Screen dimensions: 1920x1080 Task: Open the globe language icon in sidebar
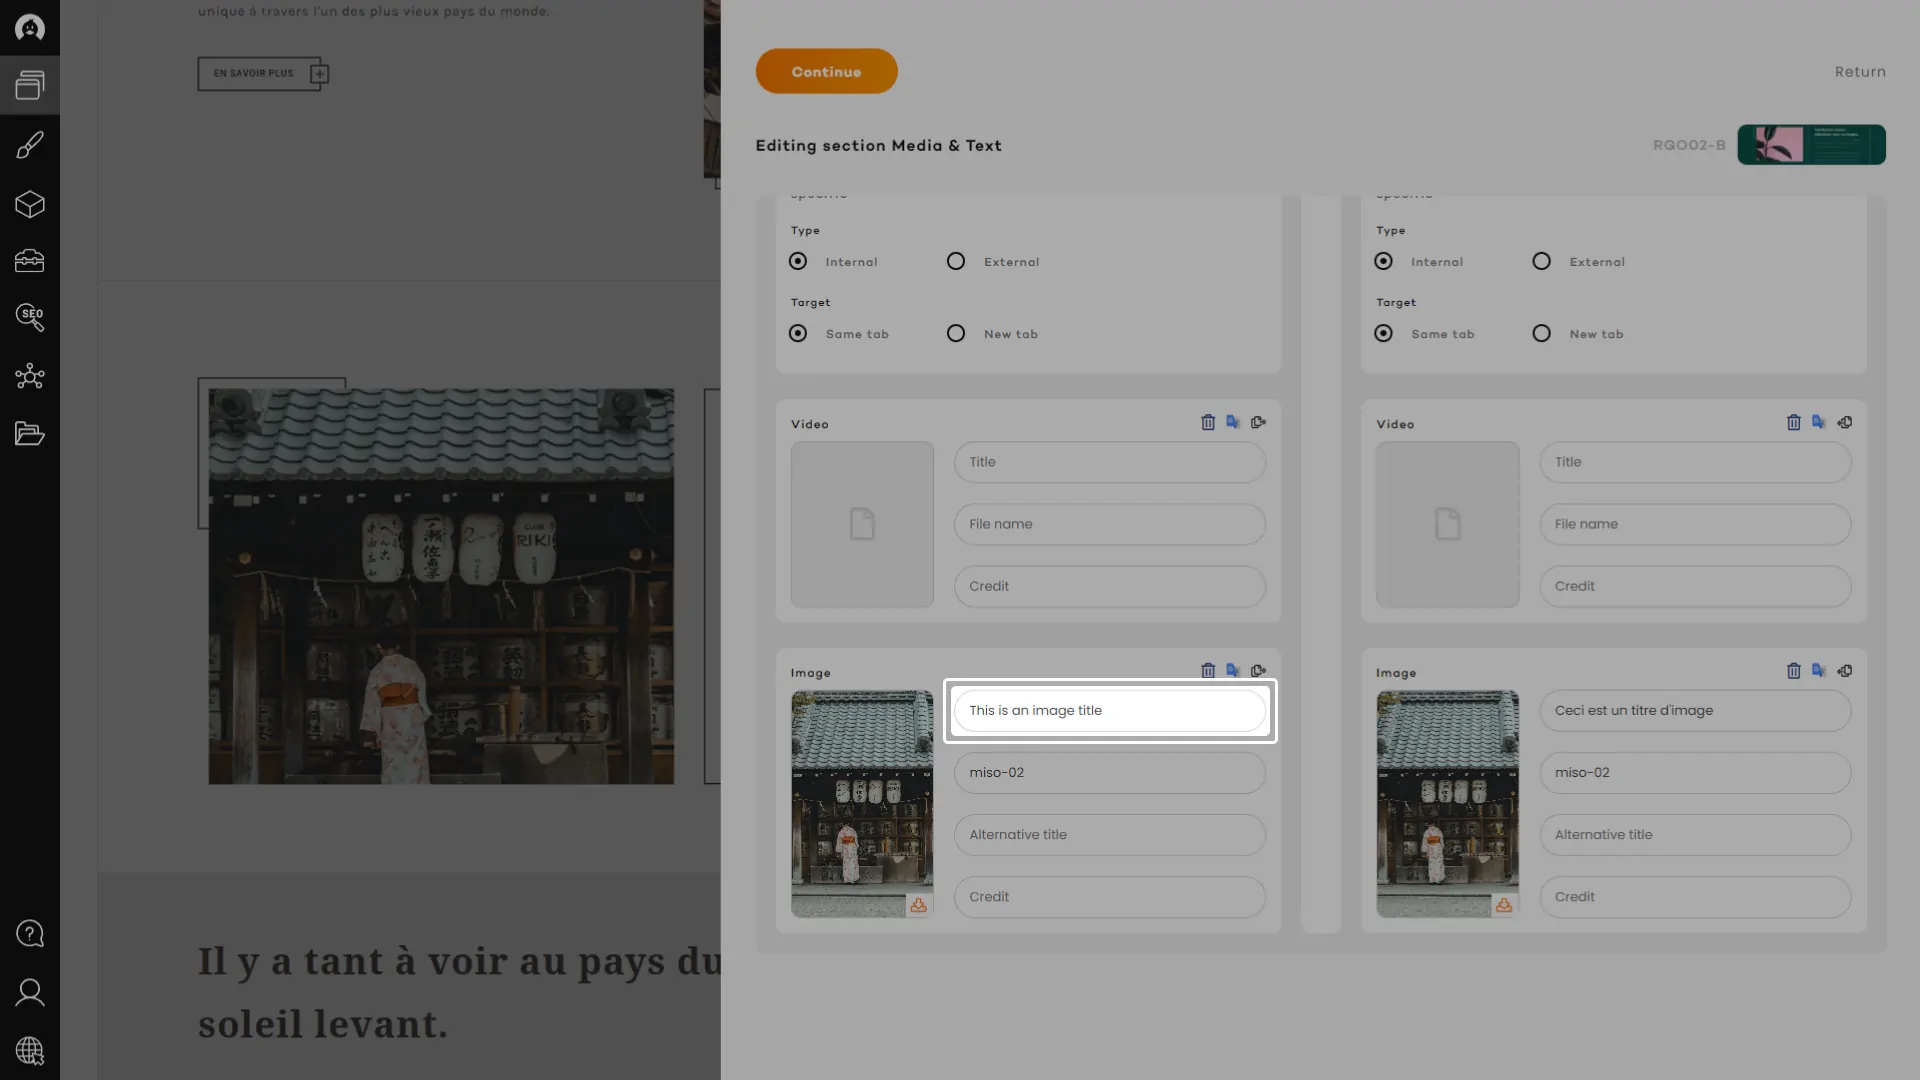[30, 1051]
